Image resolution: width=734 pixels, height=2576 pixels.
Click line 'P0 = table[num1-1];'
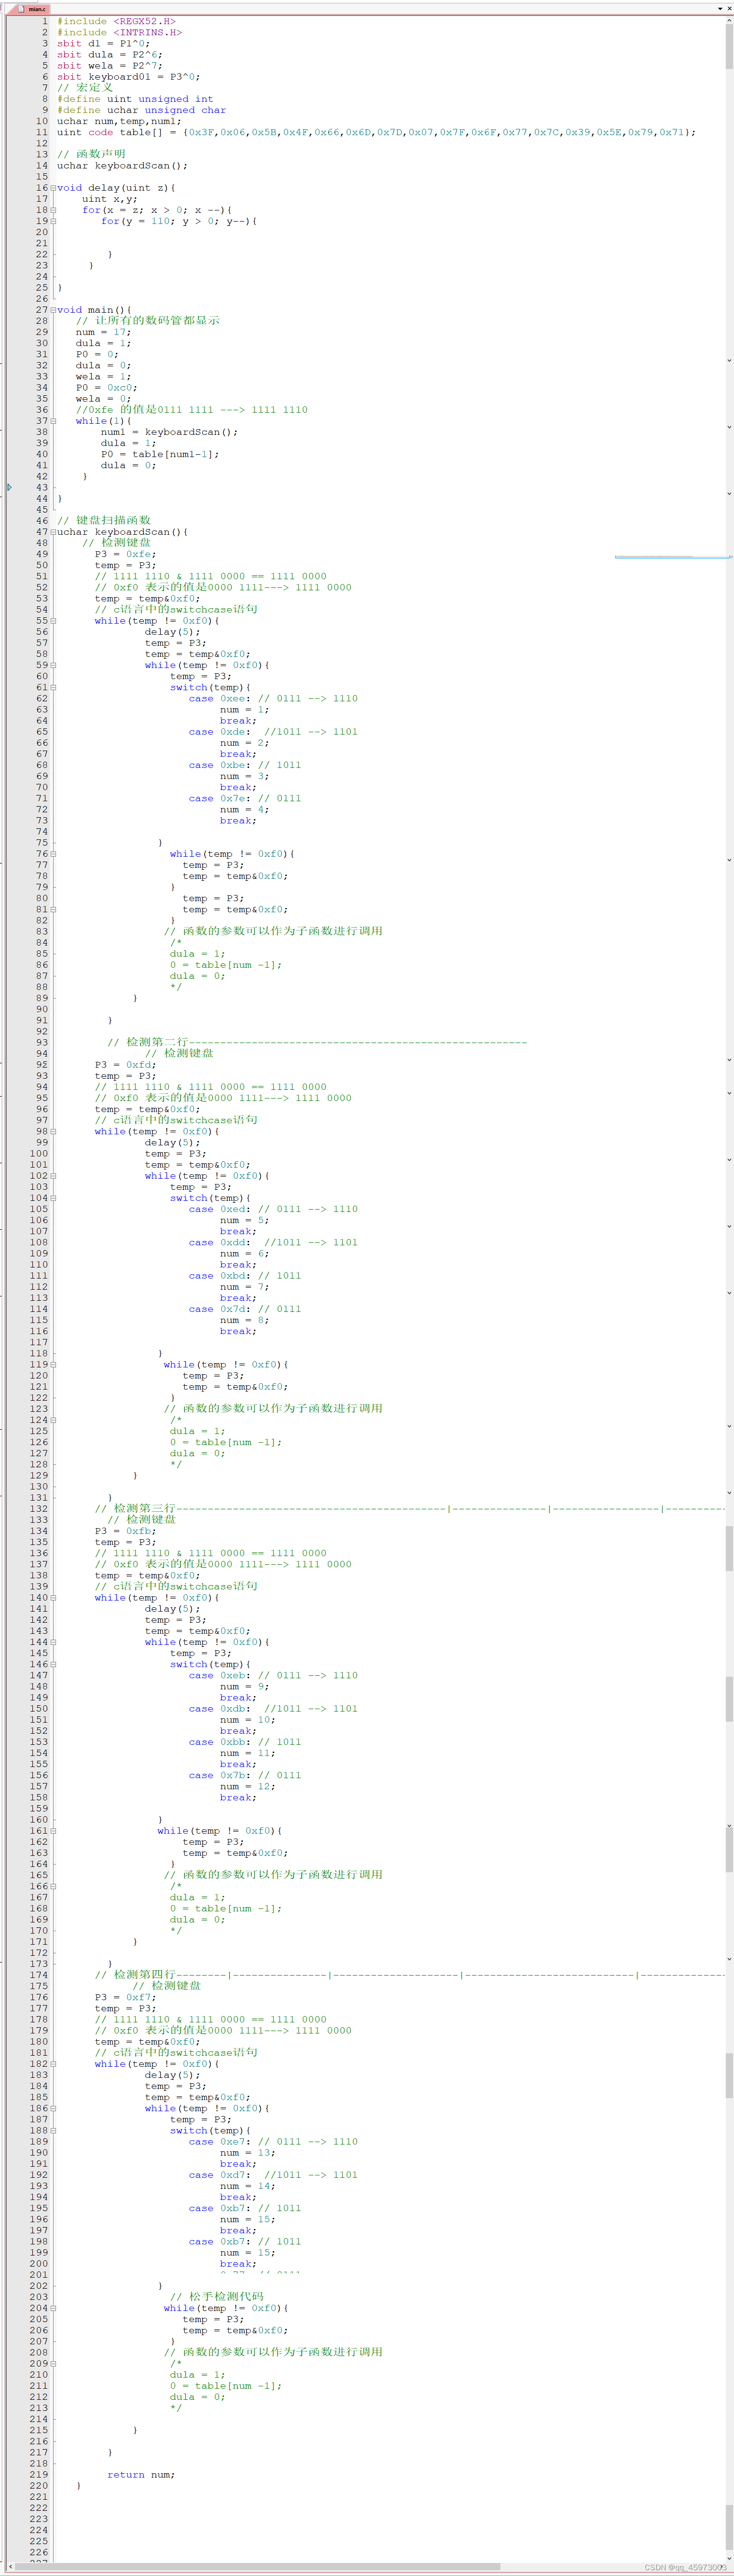(x=160, y=454)
